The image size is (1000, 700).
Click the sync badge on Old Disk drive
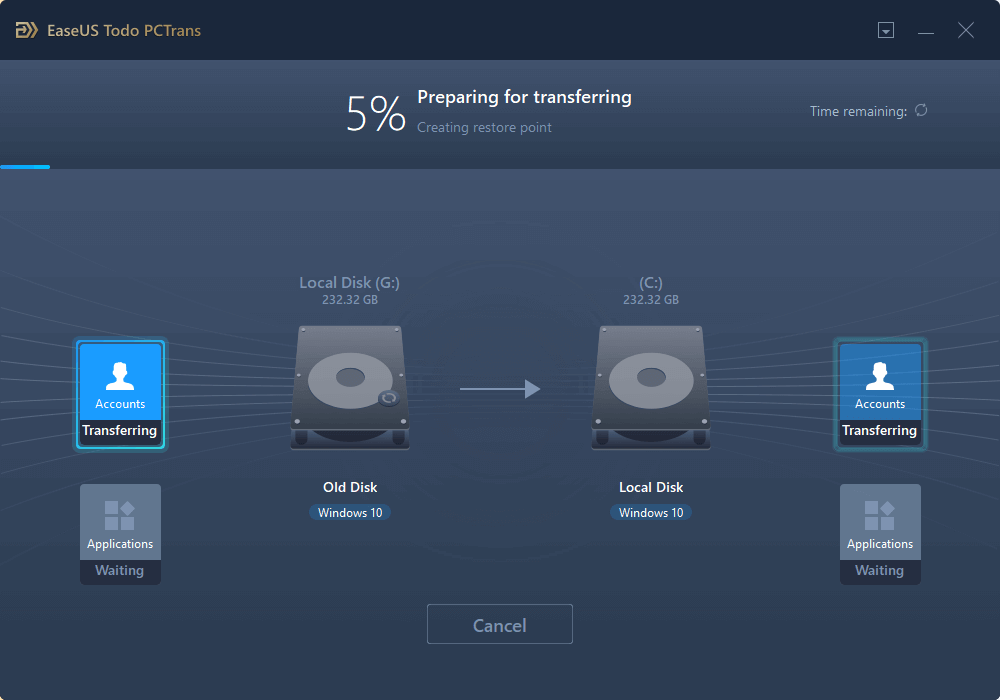388,398
